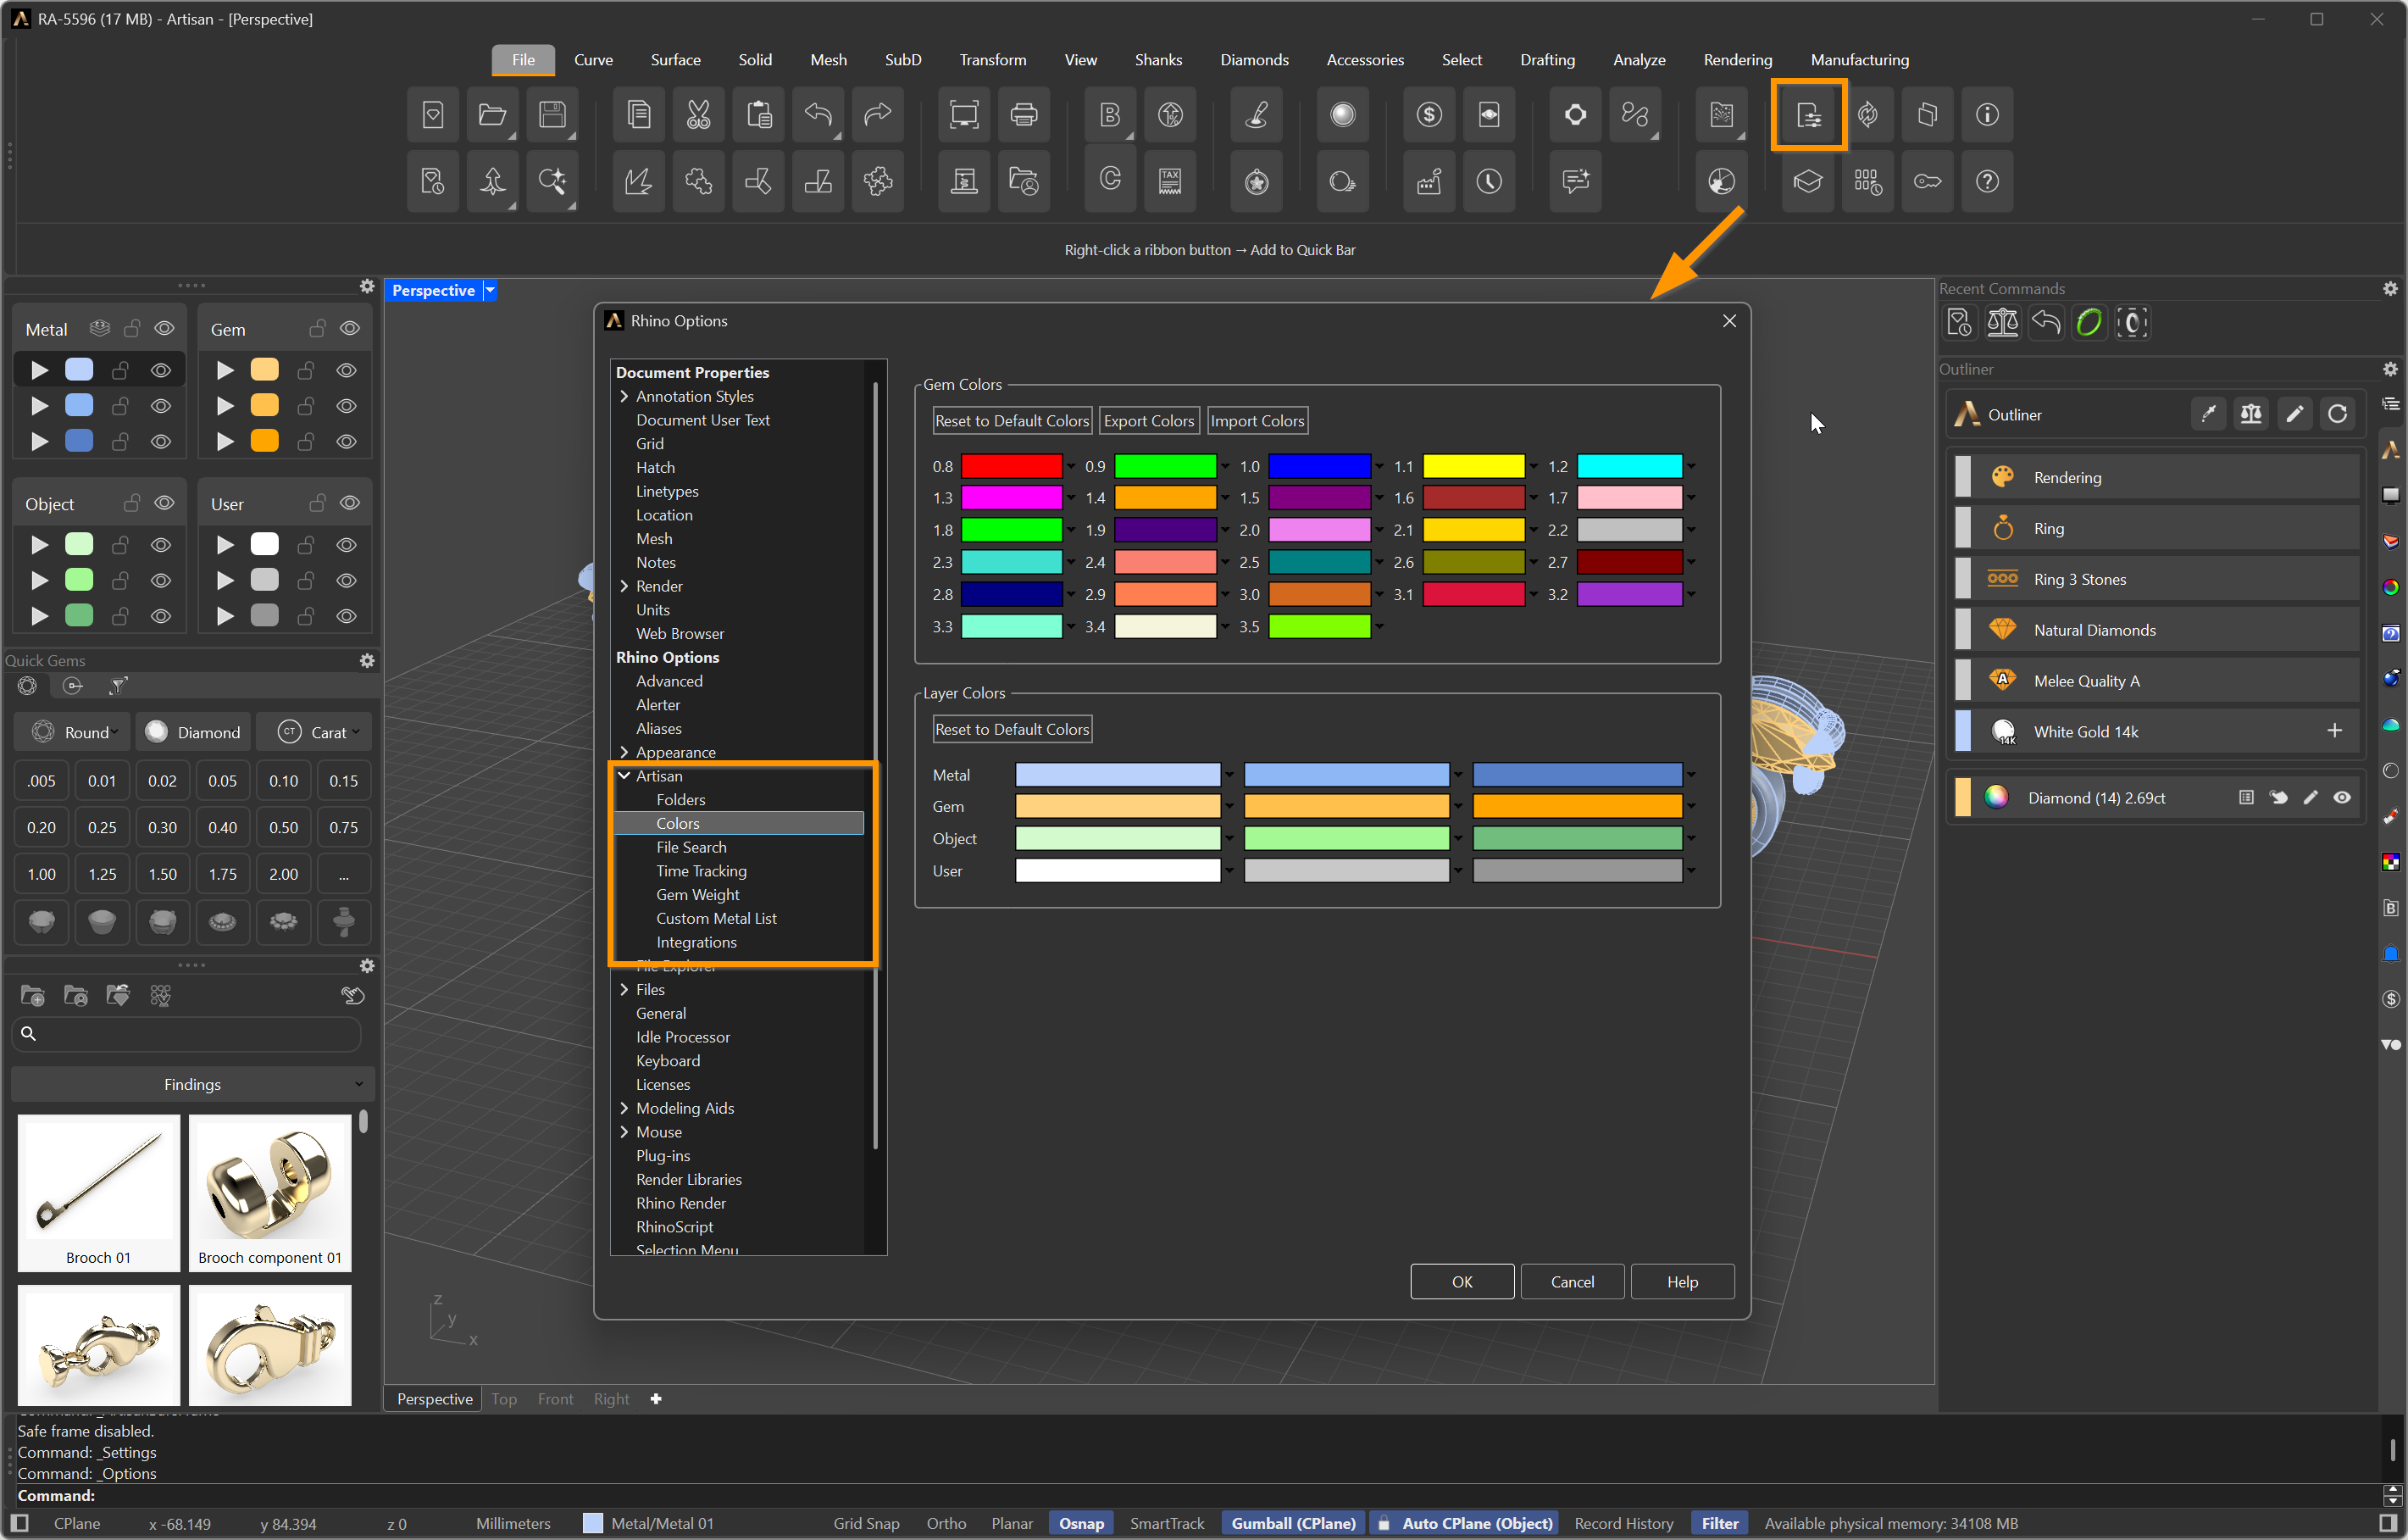This screenshot has height=1540, width=2408.
Task: Toggle visibility of Metal layer group
Action: tap(164, 329)
